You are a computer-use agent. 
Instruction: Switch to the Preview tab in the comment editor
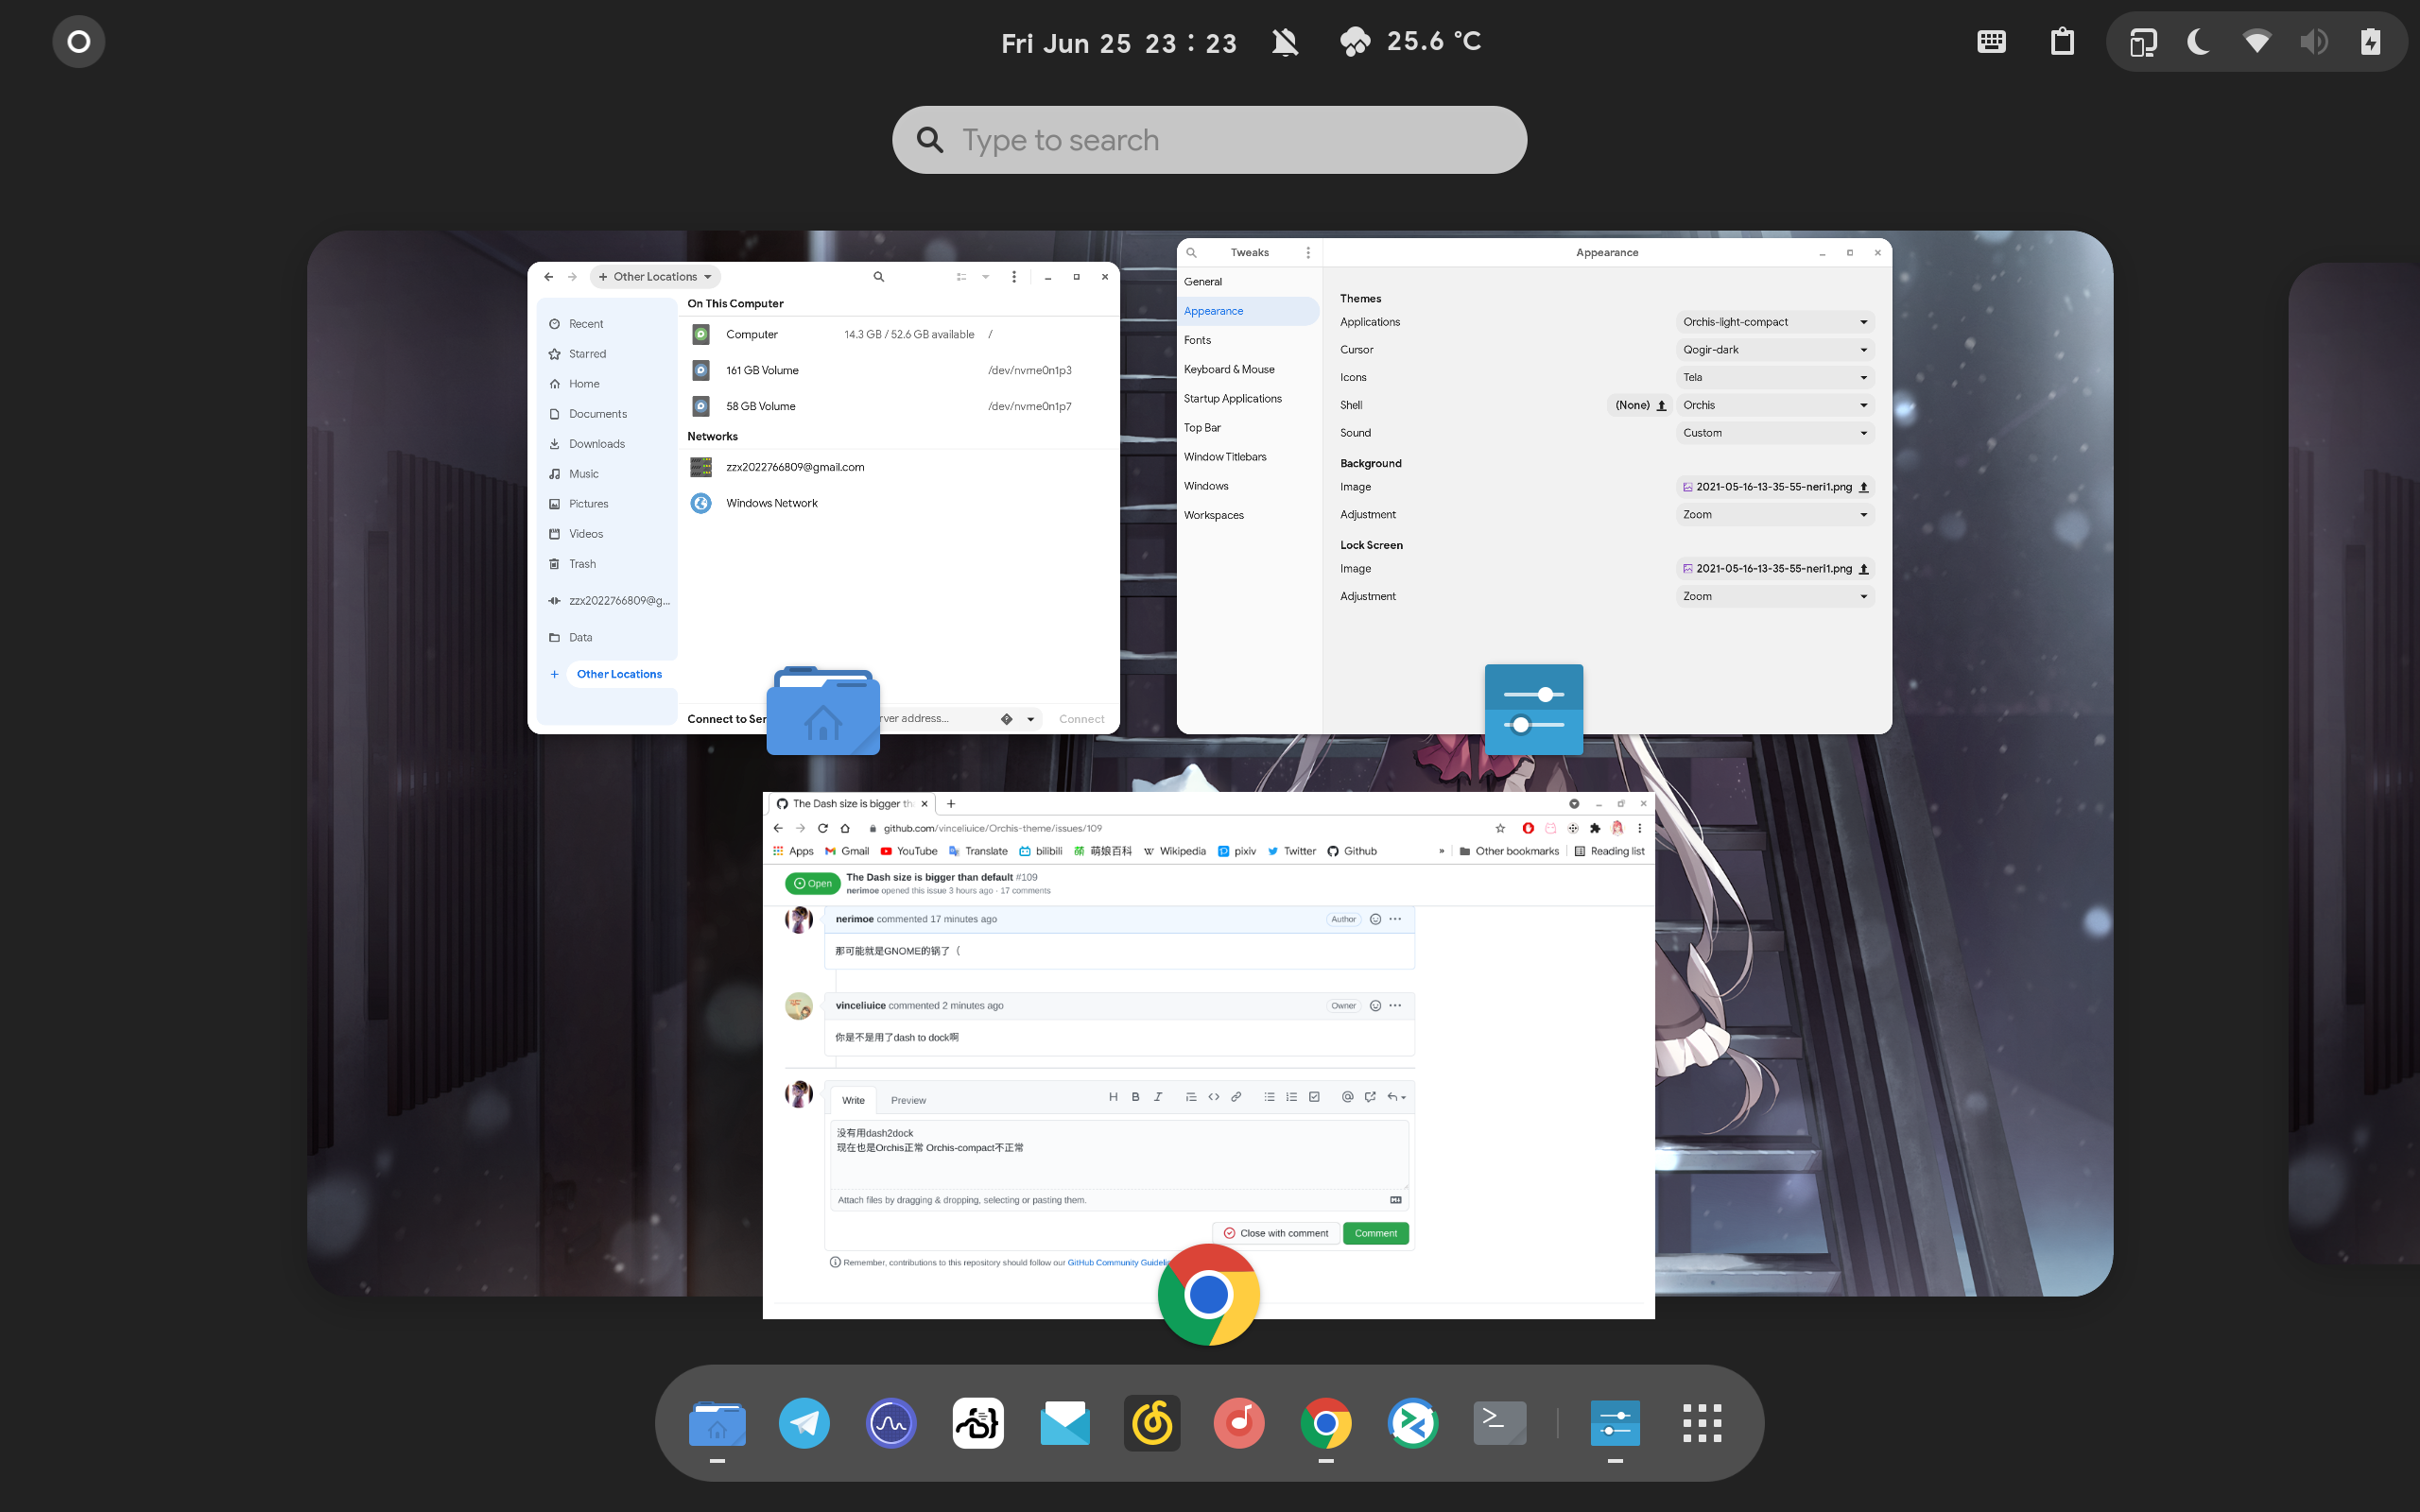click(x=908, y=1100)
